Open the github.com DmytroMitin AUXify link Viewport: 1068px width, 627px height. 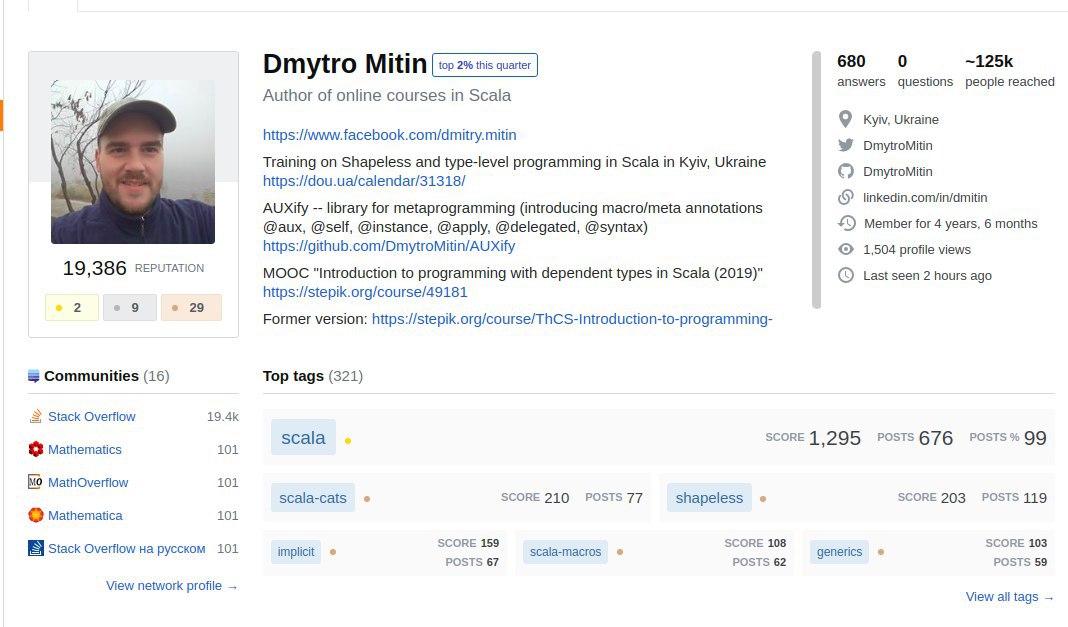click(389, 246)
